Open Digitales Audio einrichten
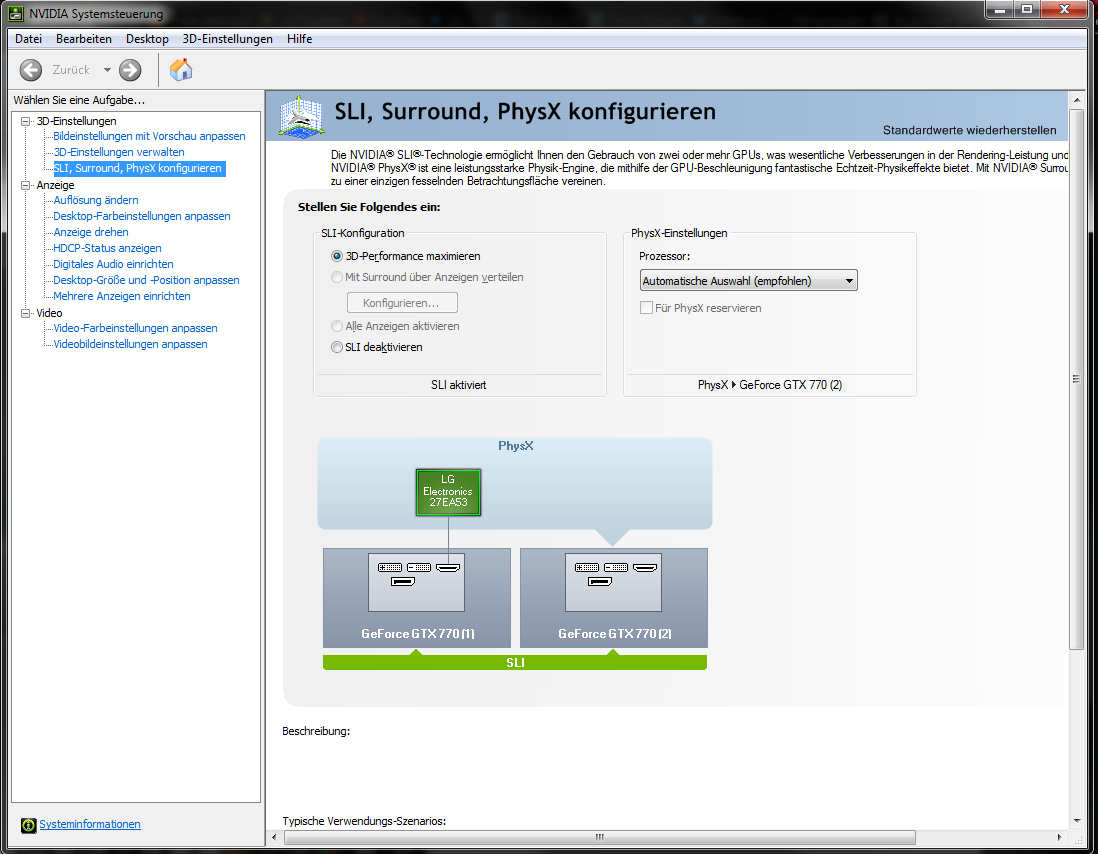1098x854 pixels. tap(113, 265)
